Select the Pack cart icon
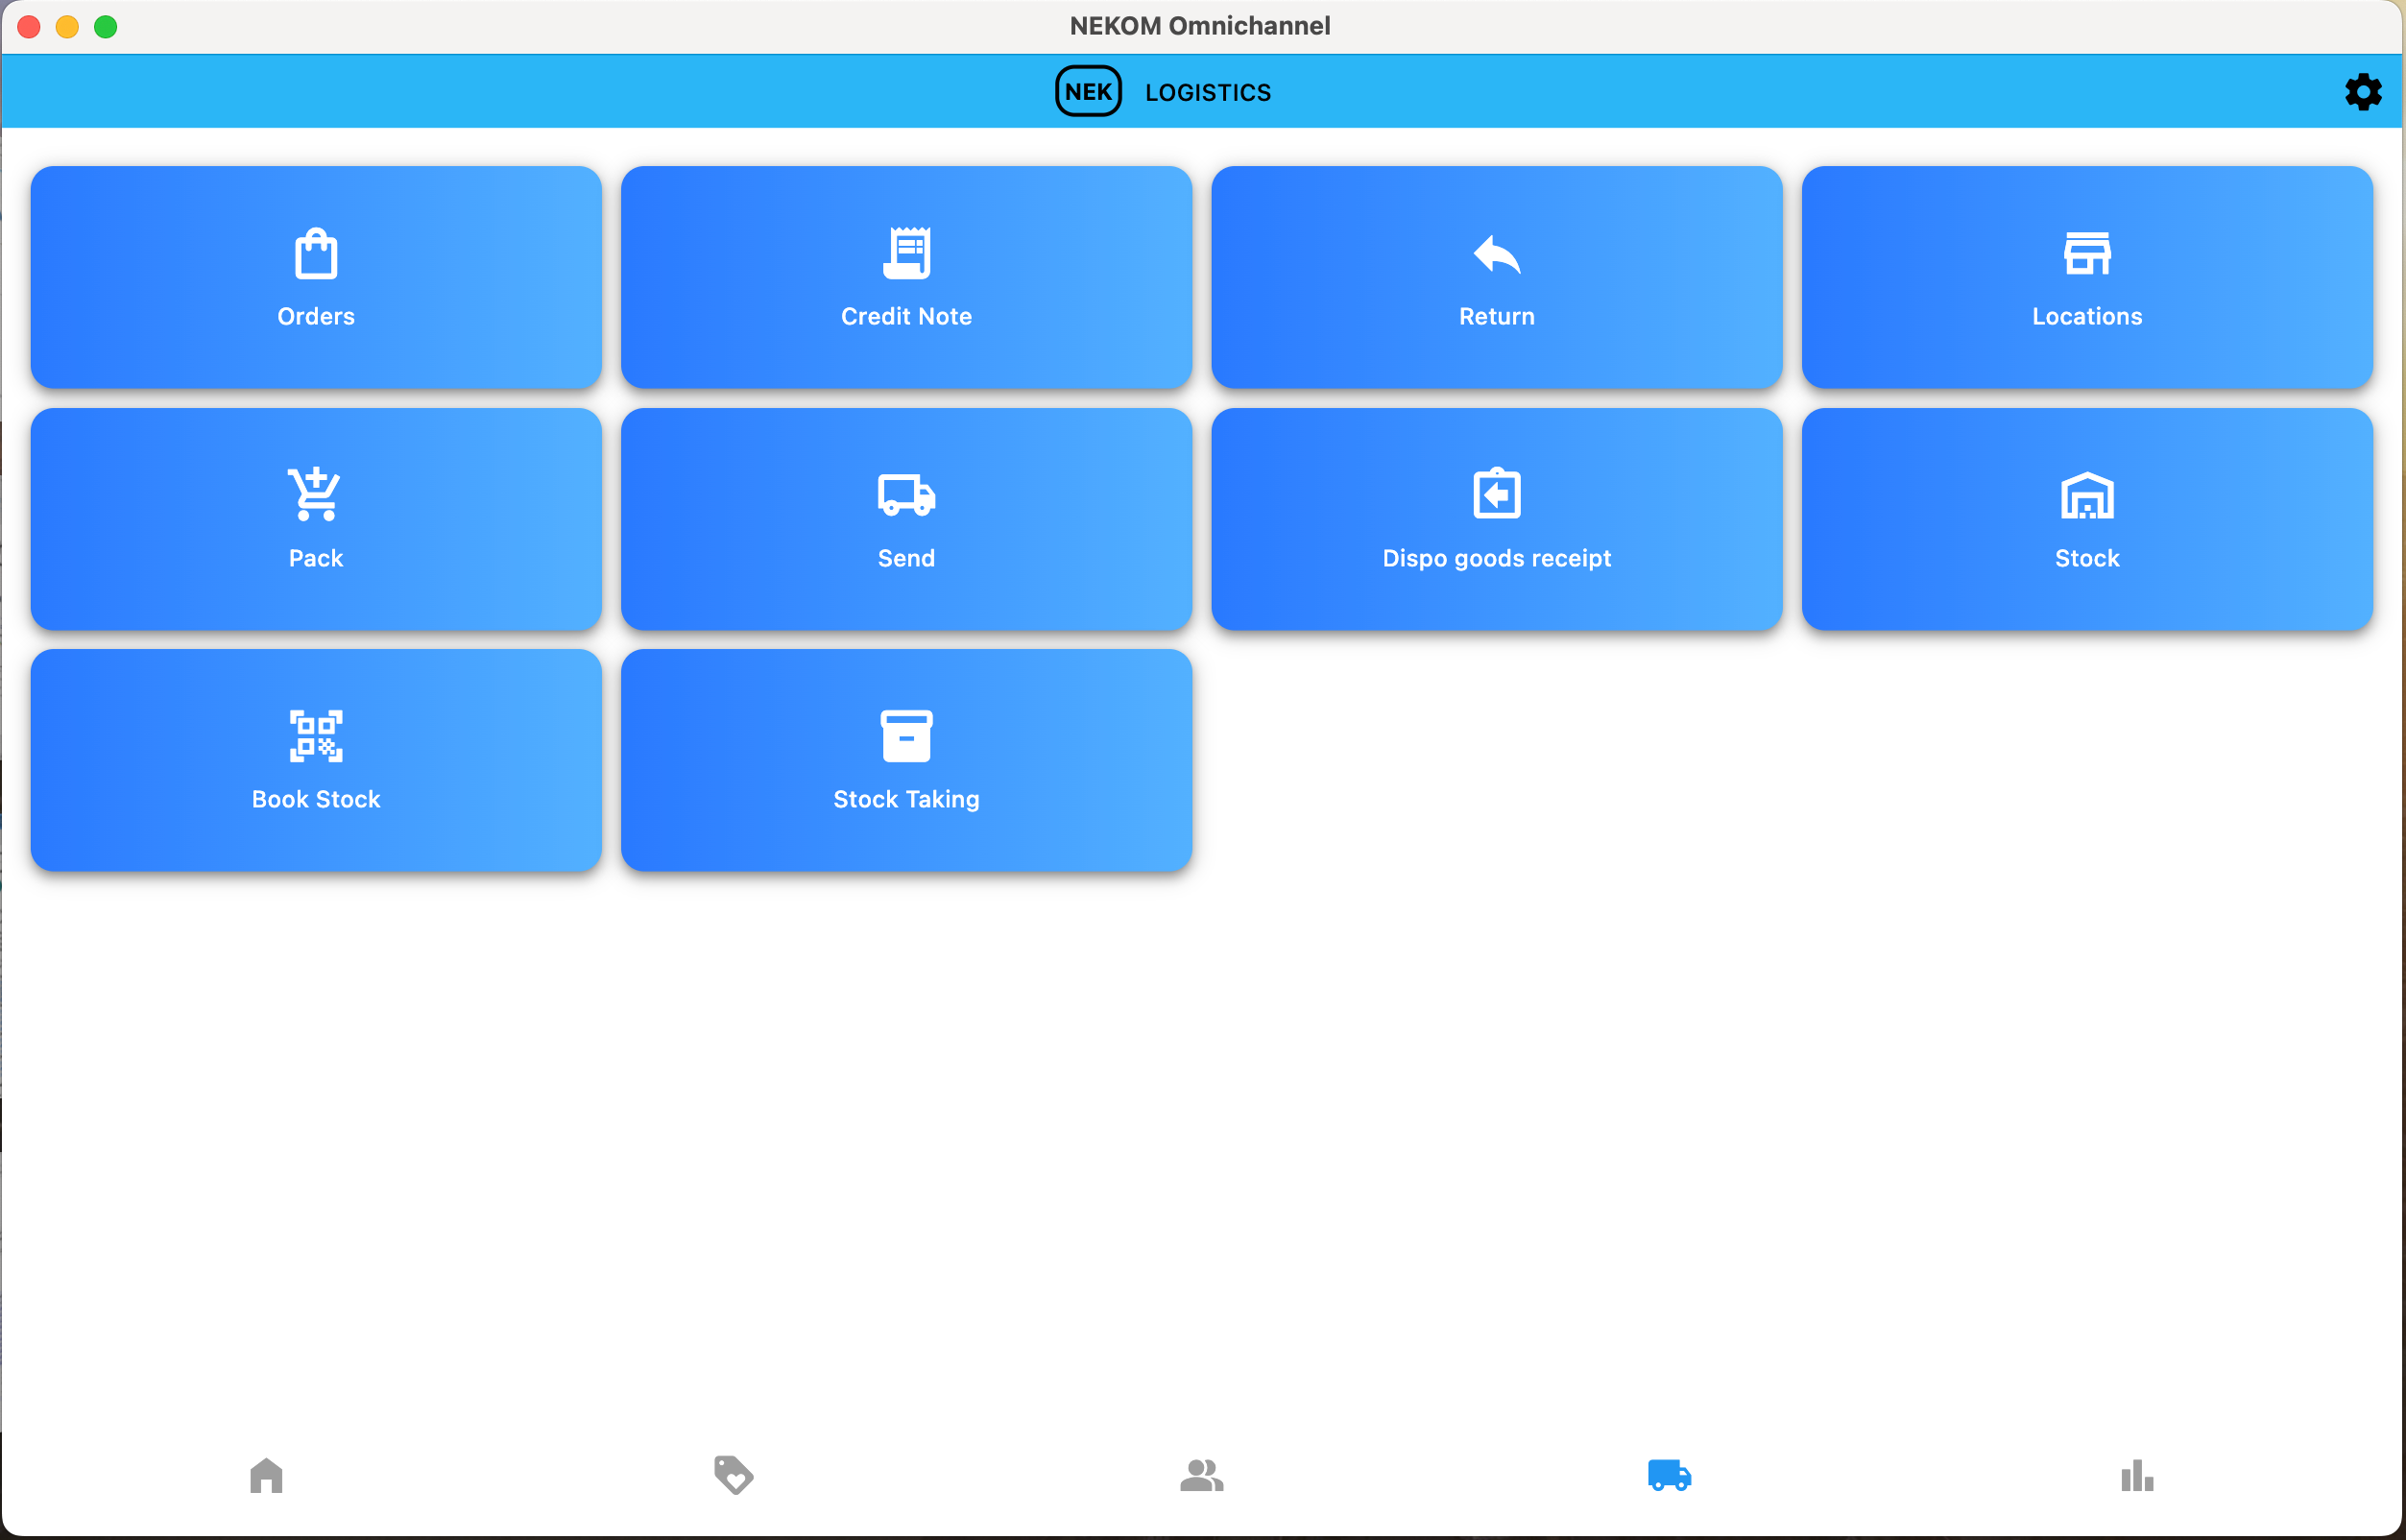 pos(316,494)
